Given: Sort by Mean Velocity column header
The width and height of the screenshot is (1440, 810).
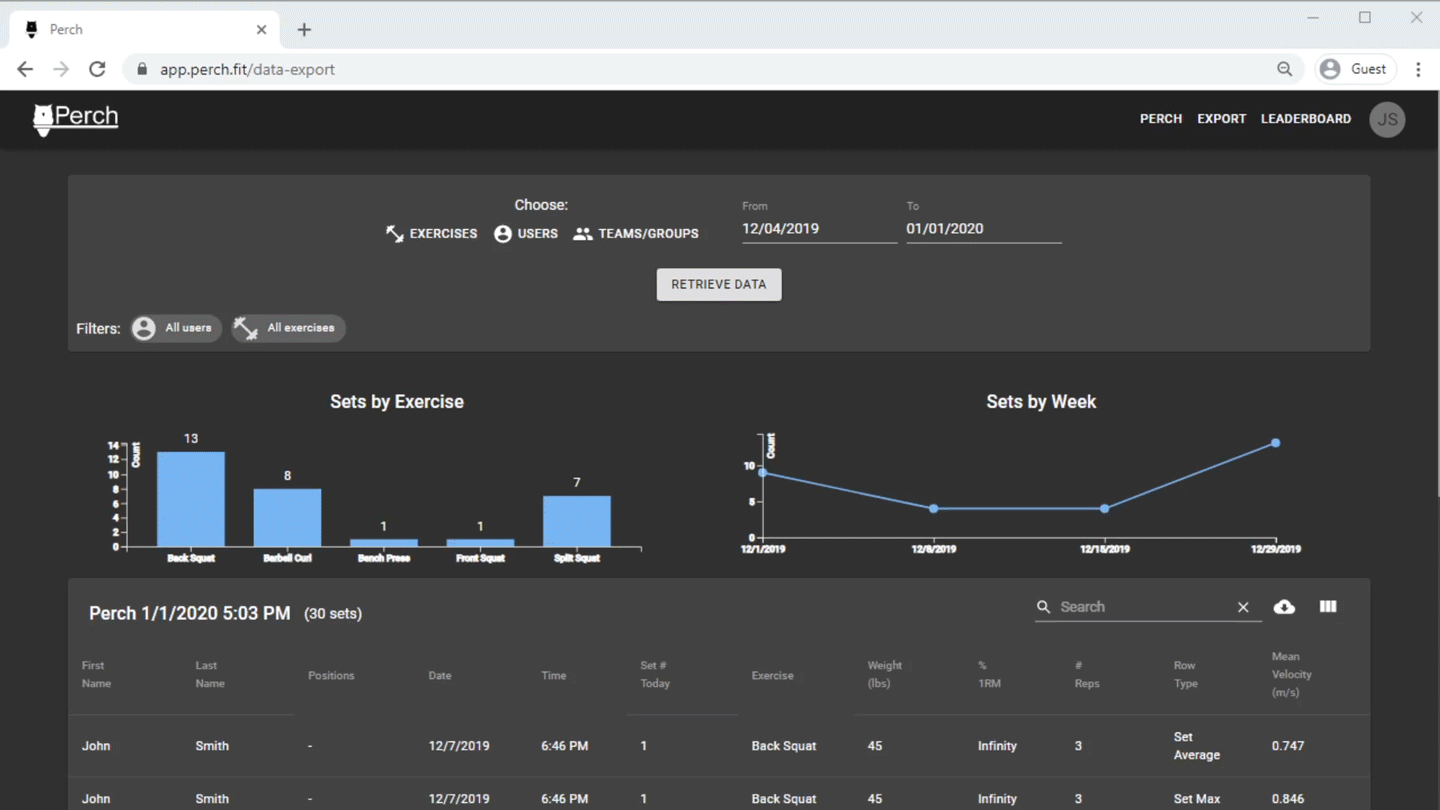Looking at the screenshot, I should (x=1292, y=675).
